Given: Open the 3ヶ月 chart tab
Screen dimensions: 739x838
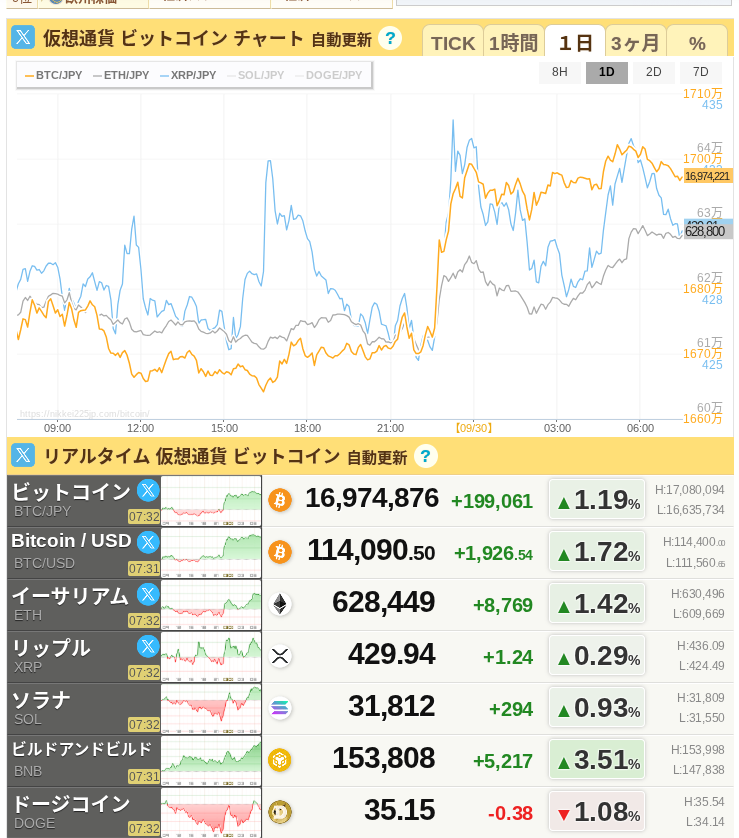Looking at the screenshot, I should [x=635, y=43].
